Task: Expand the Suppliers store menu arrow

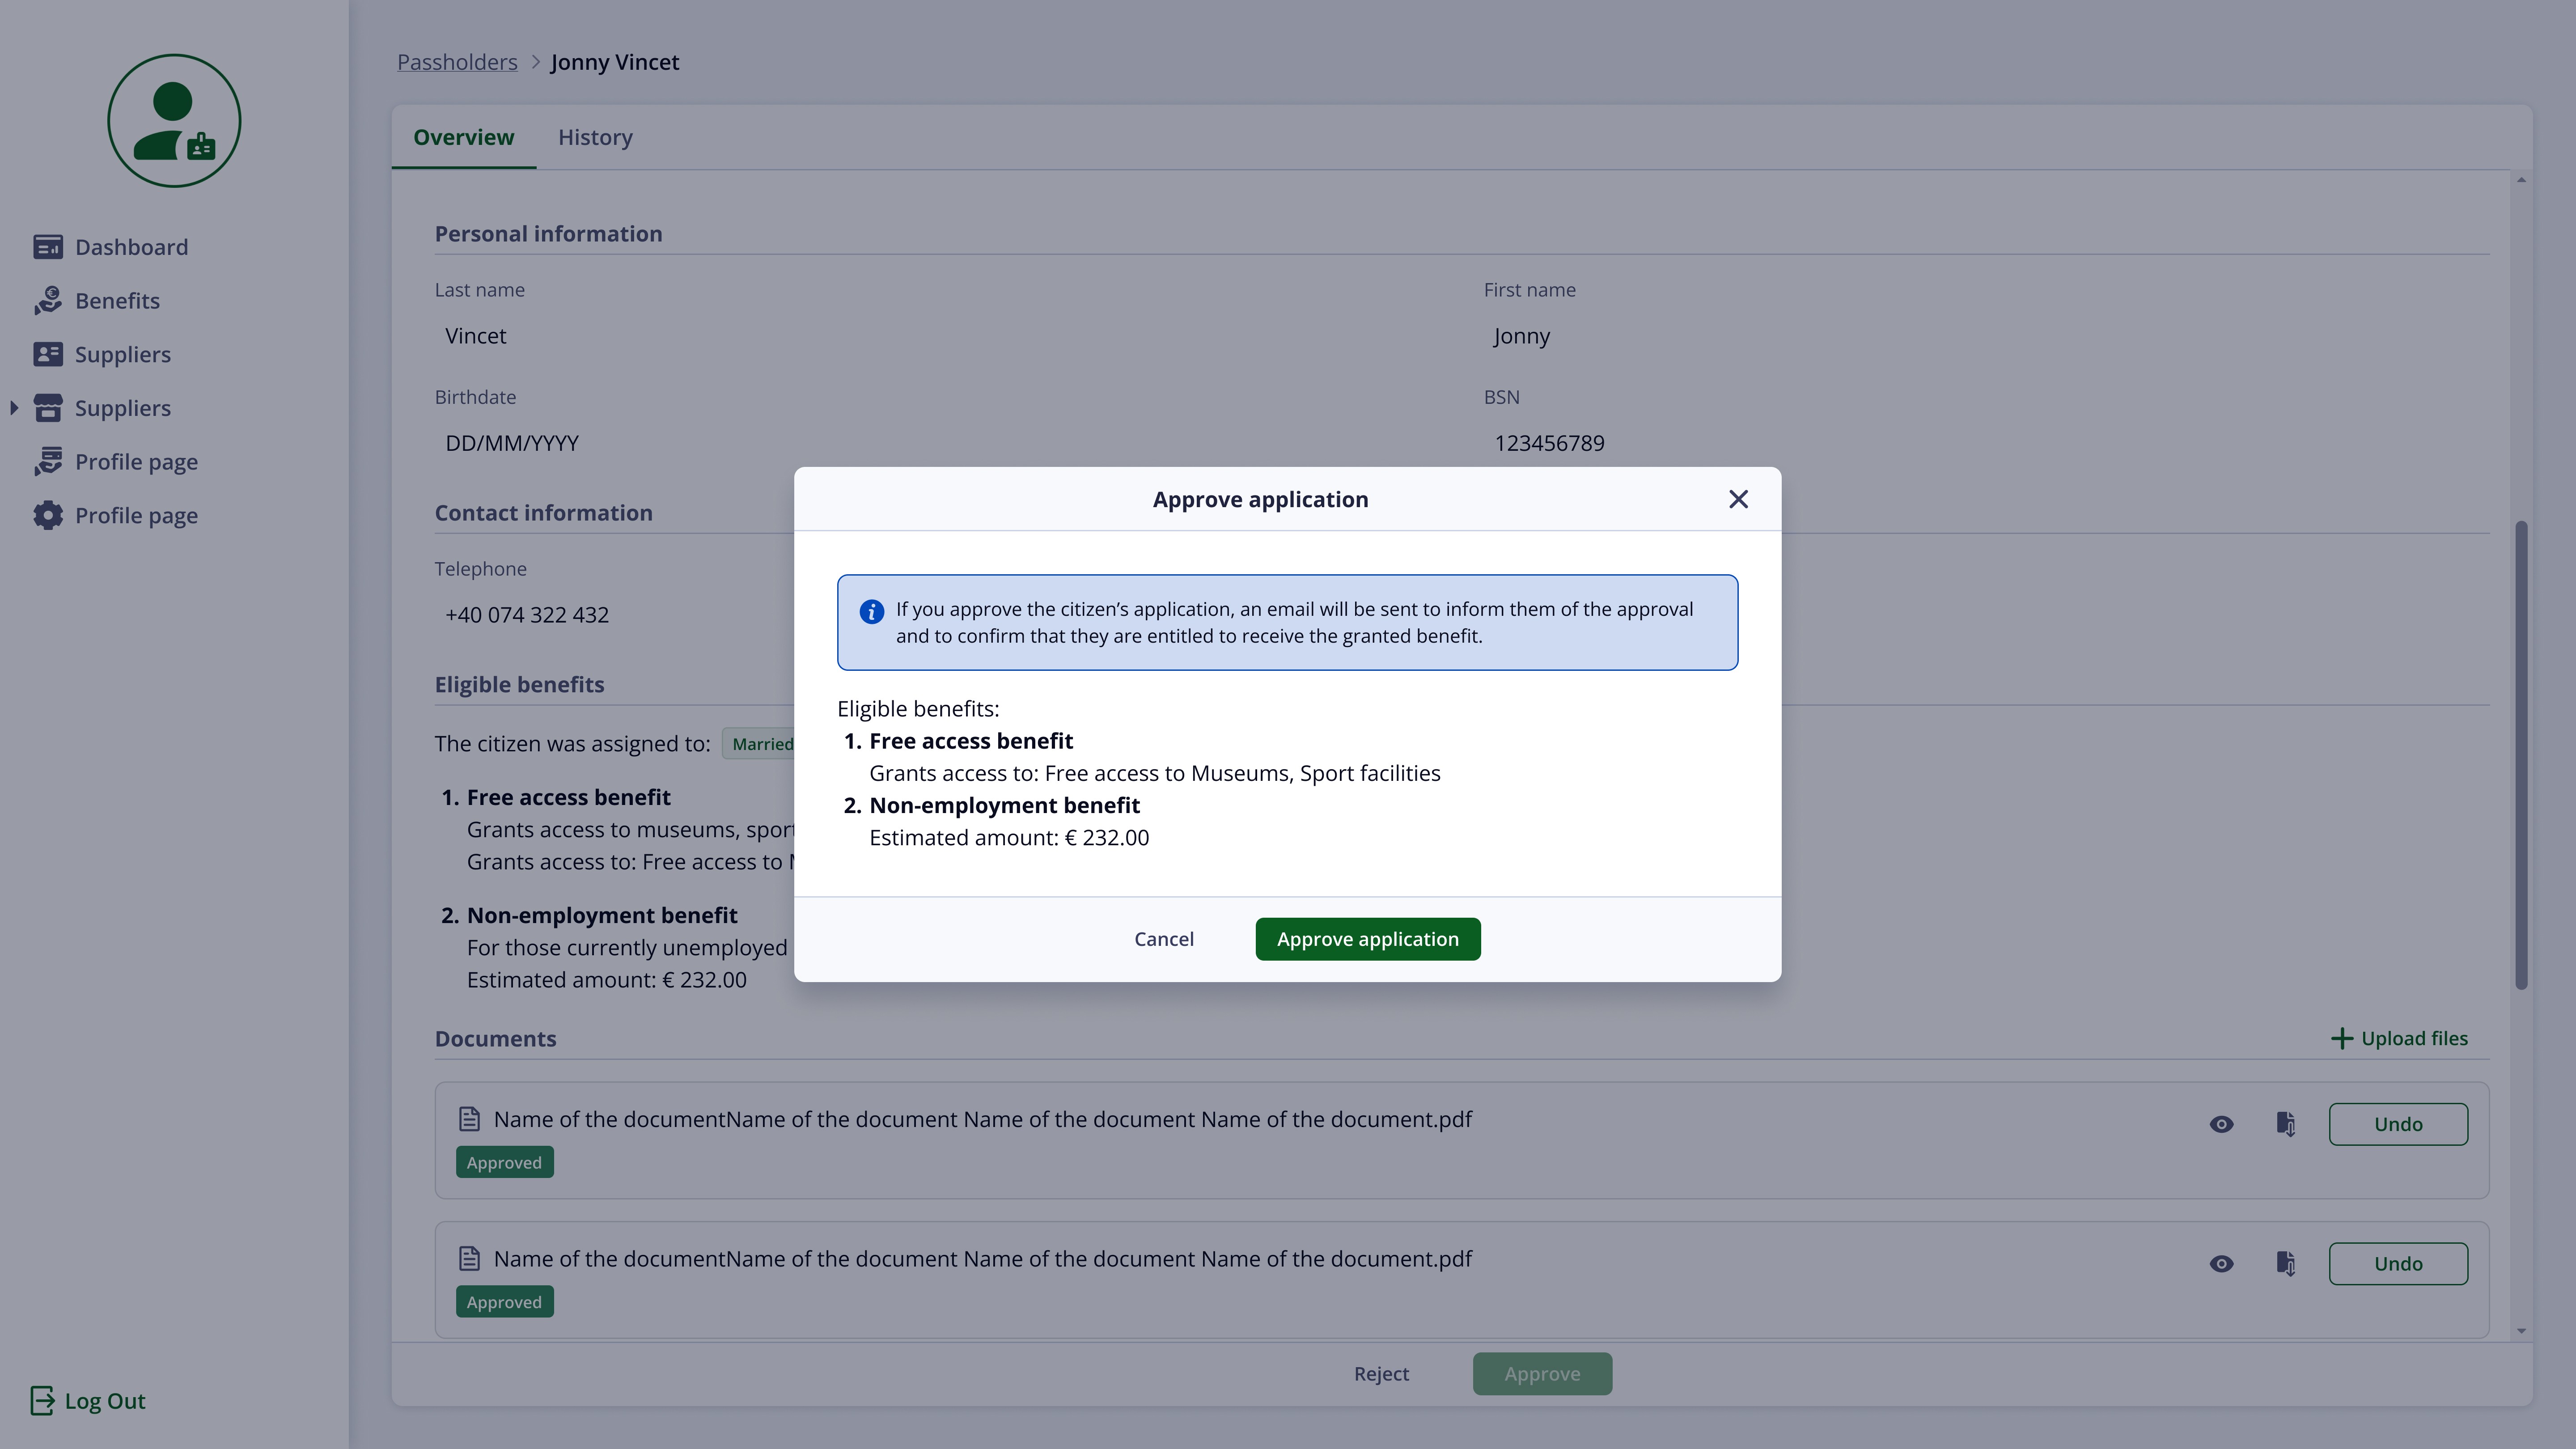Action: pos(14,408)
